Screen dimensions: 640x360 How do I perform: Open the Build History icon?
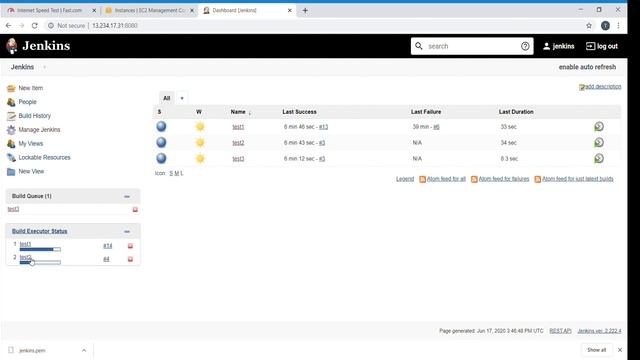click(x=11, y=116)
